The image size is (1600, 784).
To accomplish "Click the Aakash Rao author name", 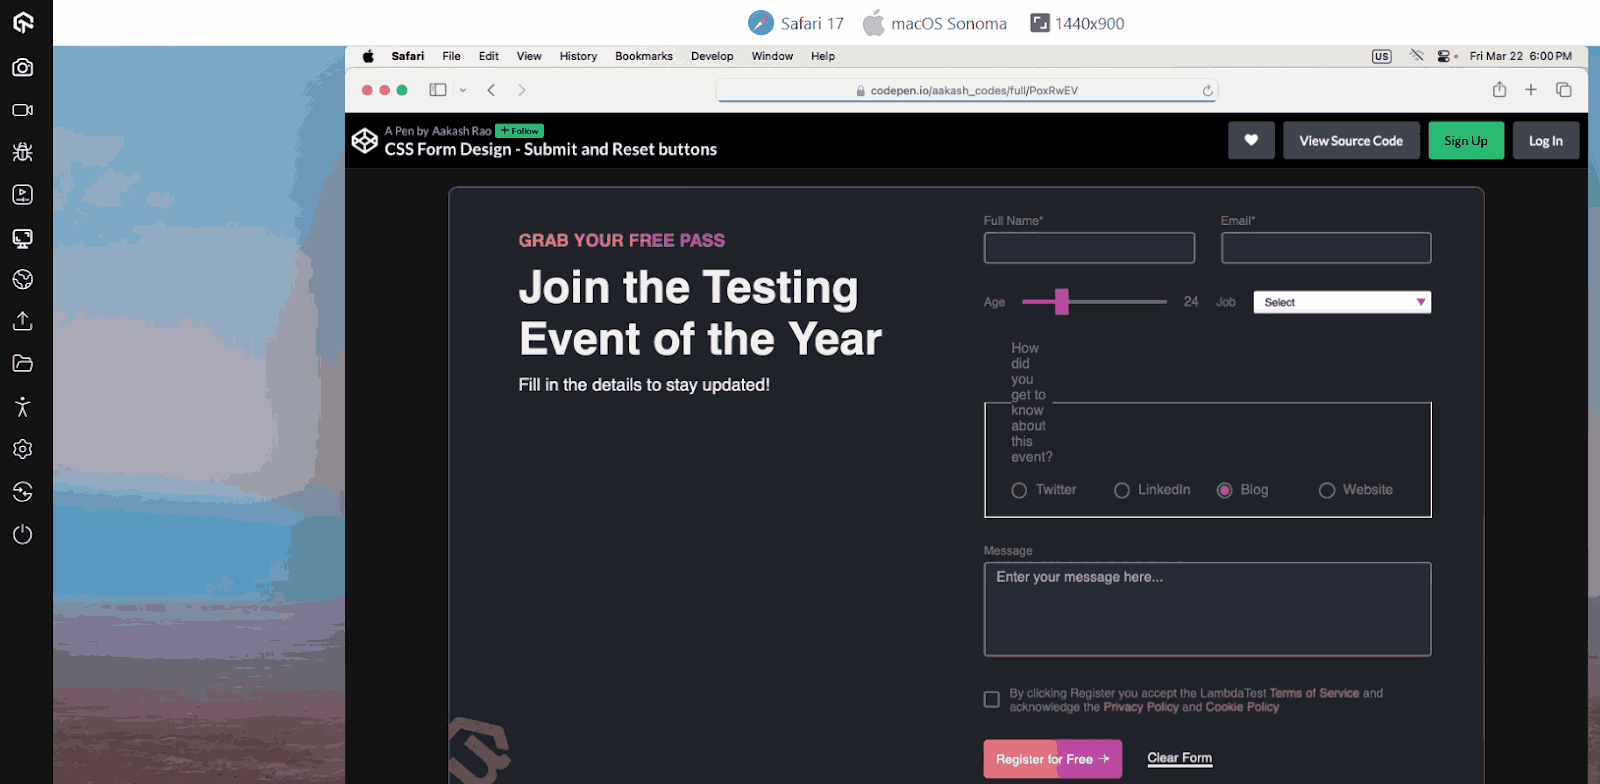I will coord(462,131).
